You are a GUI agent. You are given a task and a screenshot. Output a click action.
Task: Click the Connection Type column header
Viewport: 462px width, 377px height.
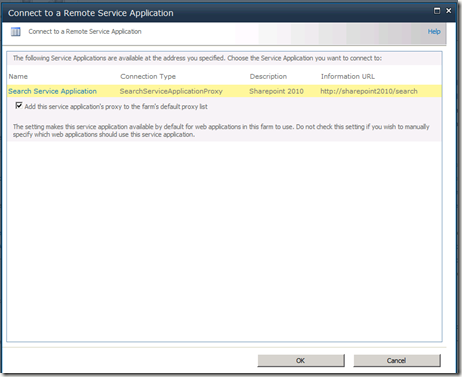[x=148, y=76]
